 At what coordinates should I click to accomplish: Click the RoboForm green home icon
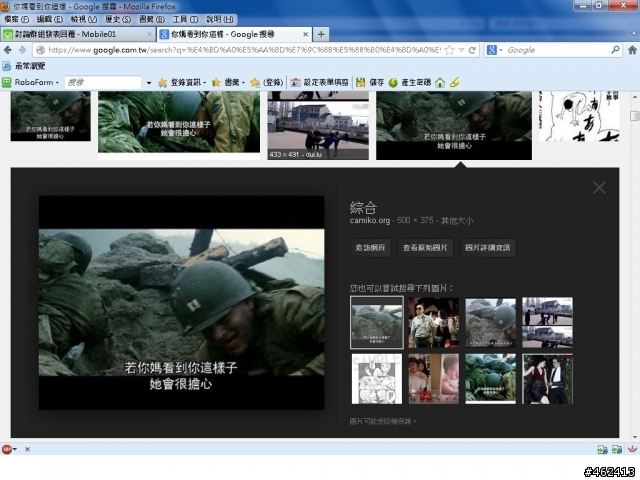tap(440, 83)
